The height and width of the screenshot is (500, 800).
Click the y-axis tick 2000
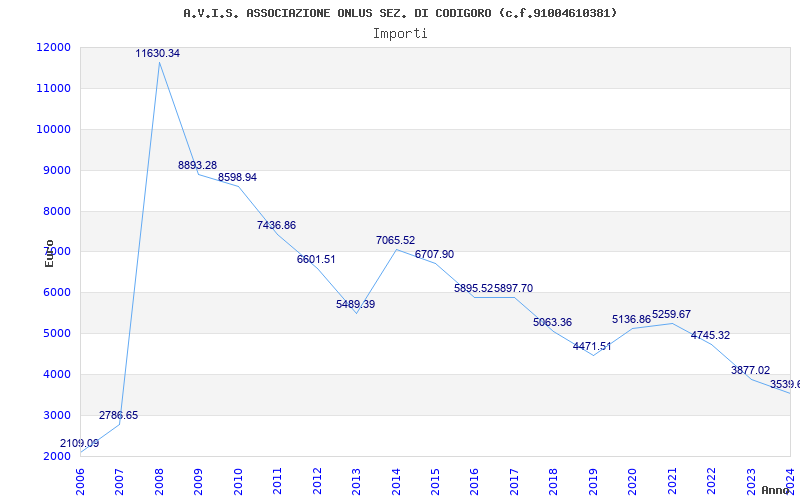[56, 456]
